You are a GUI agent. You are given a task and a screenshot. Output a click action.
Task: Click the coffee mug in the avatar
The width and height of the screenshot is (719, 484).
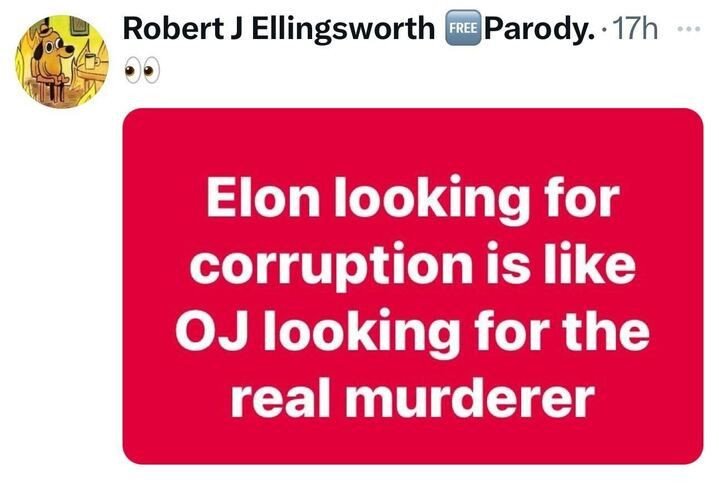[x=90, y=60]
